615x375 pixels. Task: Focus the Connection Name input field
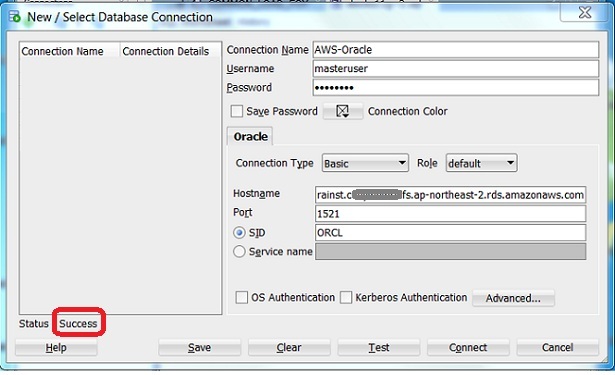(x=456, y=50)
